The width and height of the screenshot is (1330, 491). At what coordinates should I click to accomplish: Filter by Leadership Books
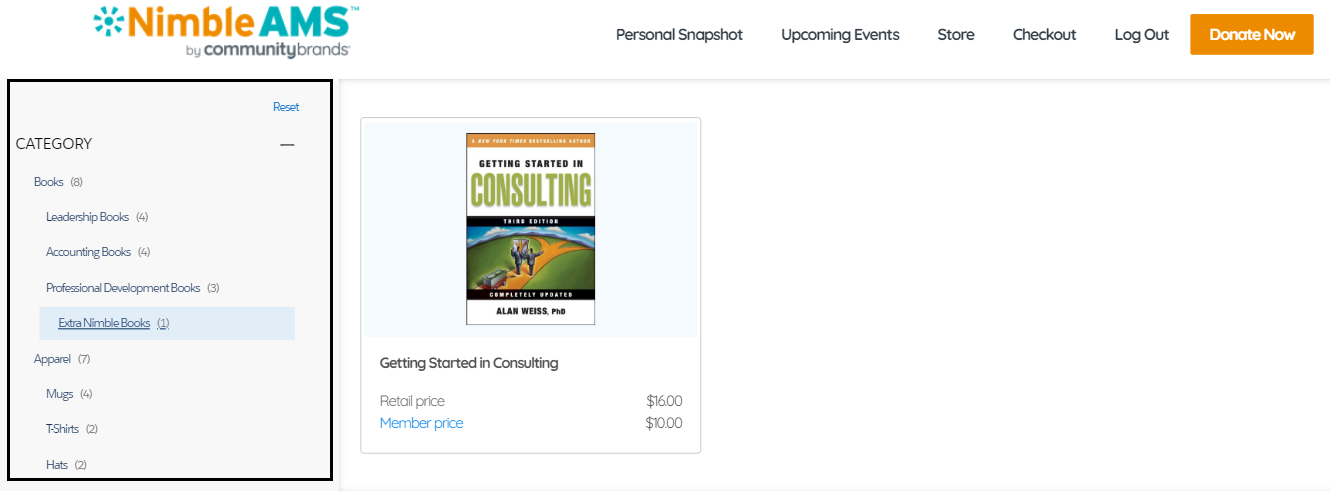tap(88, 217)
